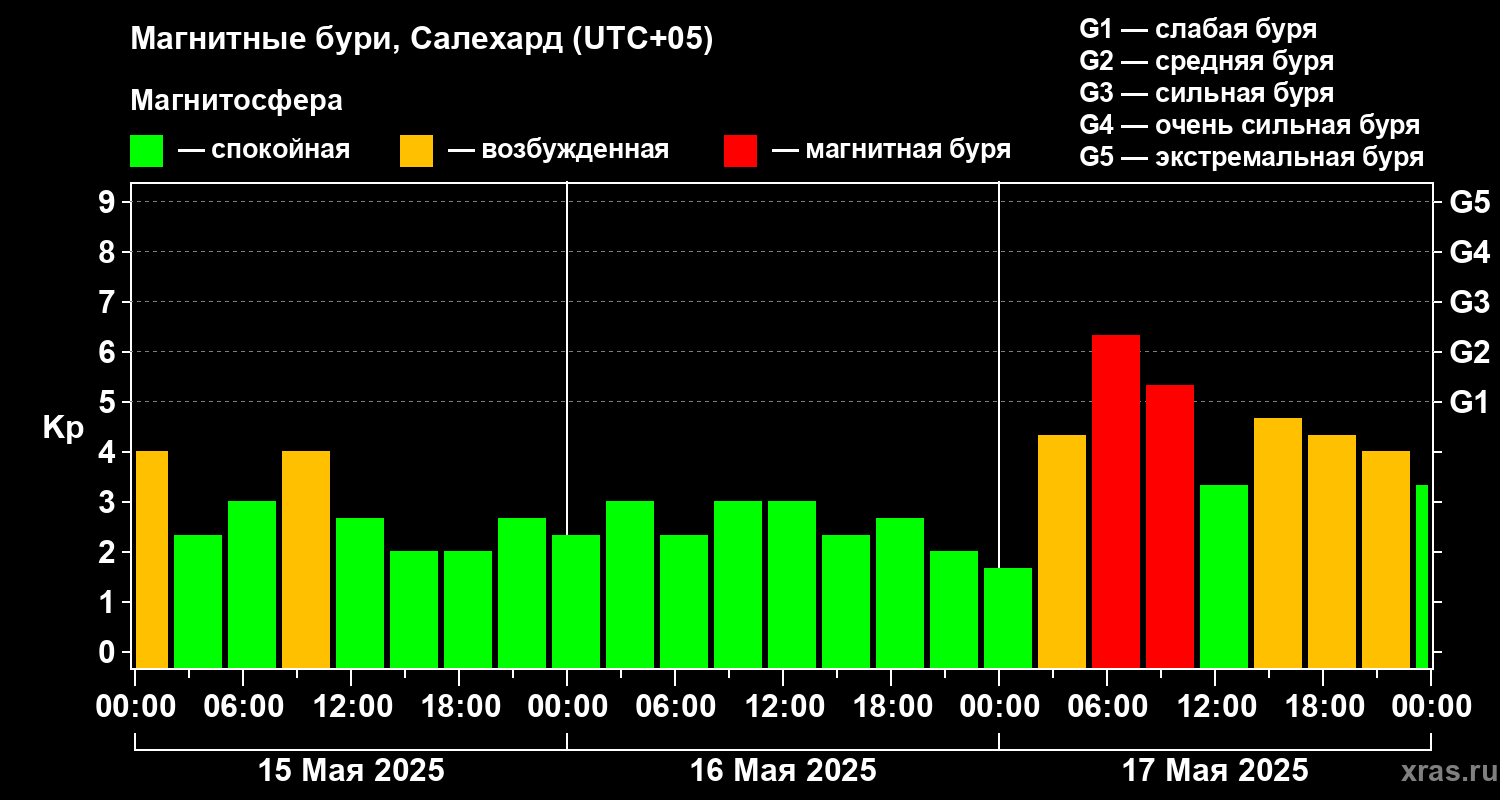The image size is (1500, 800).
Task: Click the G4 tick label on right axis
Action: 1469,252
